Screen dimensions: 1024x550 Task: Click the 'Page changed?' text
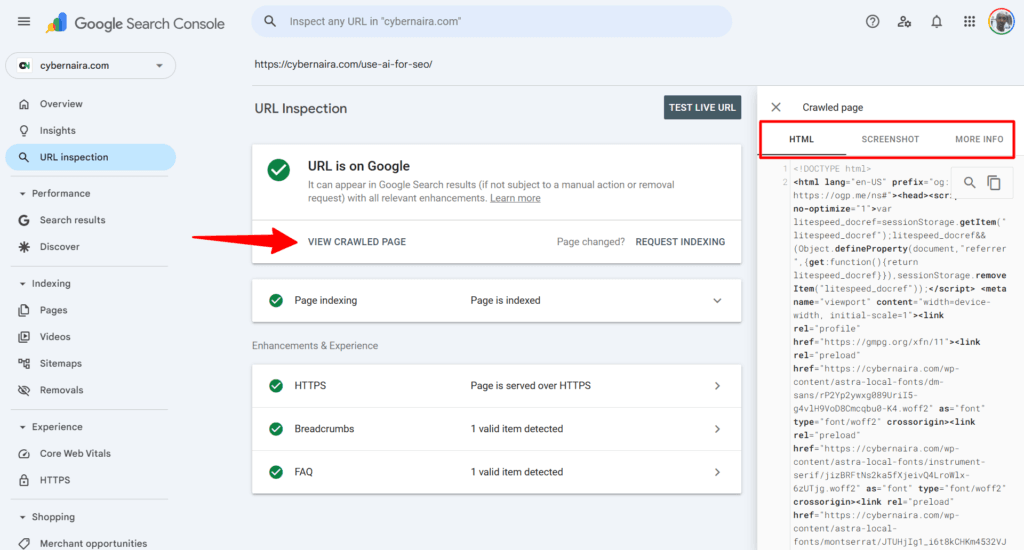(590, 242)
